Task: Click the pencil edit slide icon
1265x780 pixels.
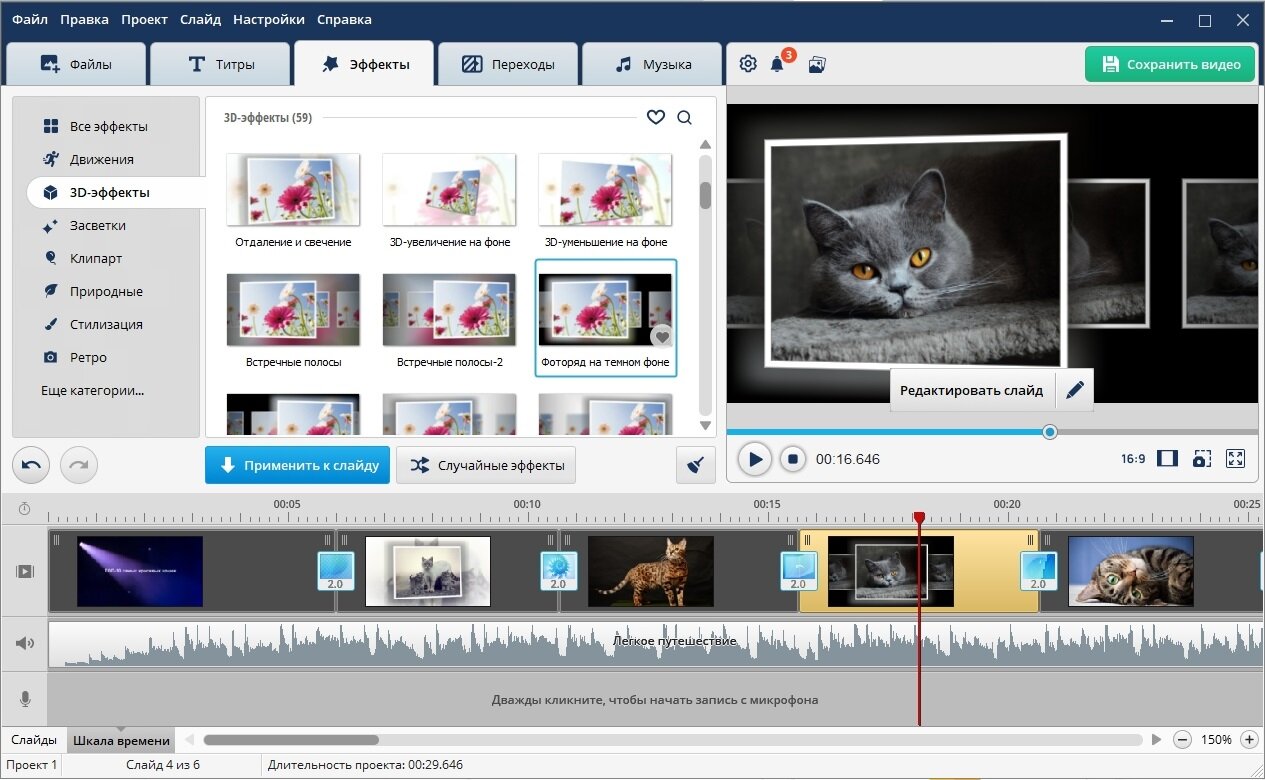Action: pyautogui.click(x=1075, y=390)
